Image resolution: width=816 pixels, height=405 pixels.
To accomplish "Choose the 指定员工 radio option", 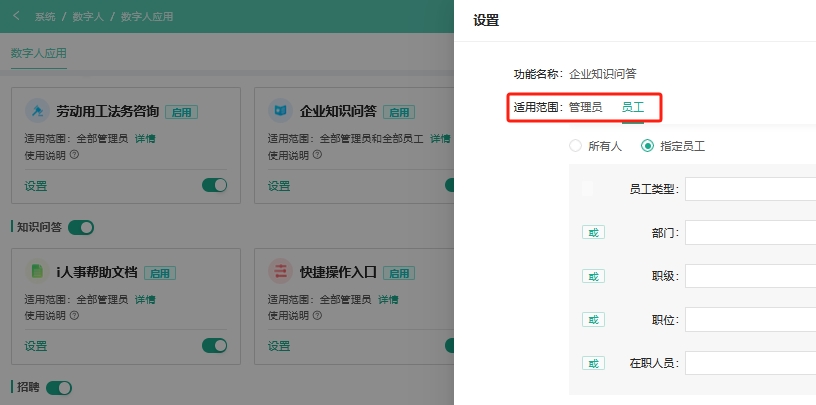I will coord(648,146).
